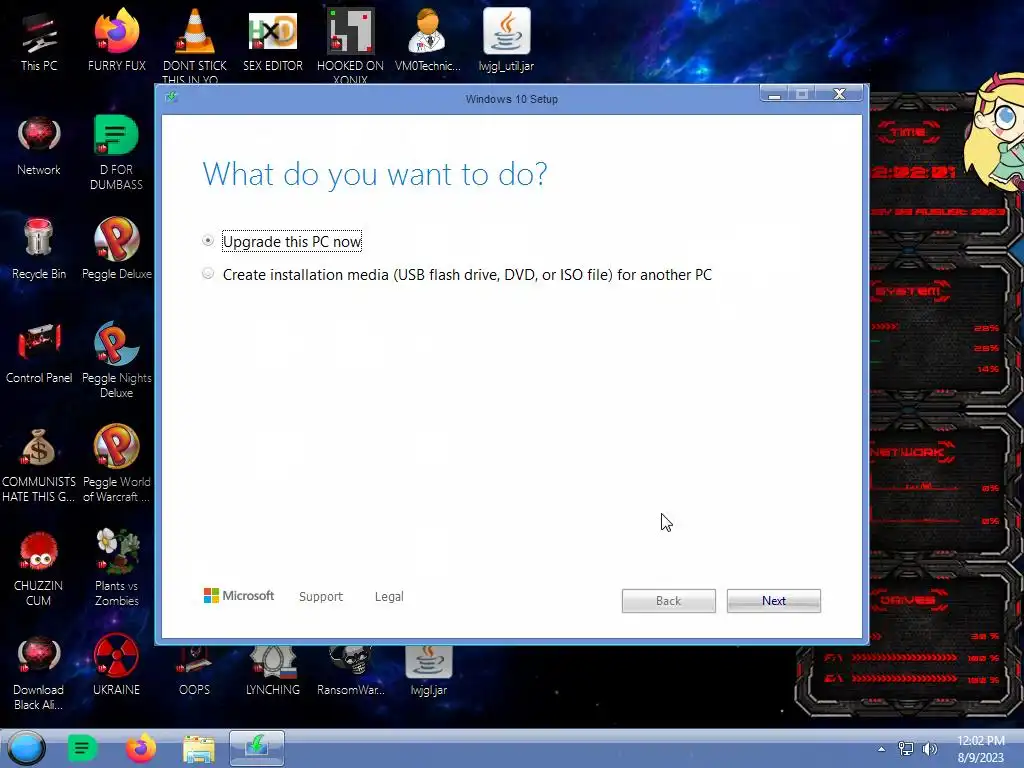This screenshot has width=1024, height=768.
Task: Open the Support link
Action: click(321, 596)
